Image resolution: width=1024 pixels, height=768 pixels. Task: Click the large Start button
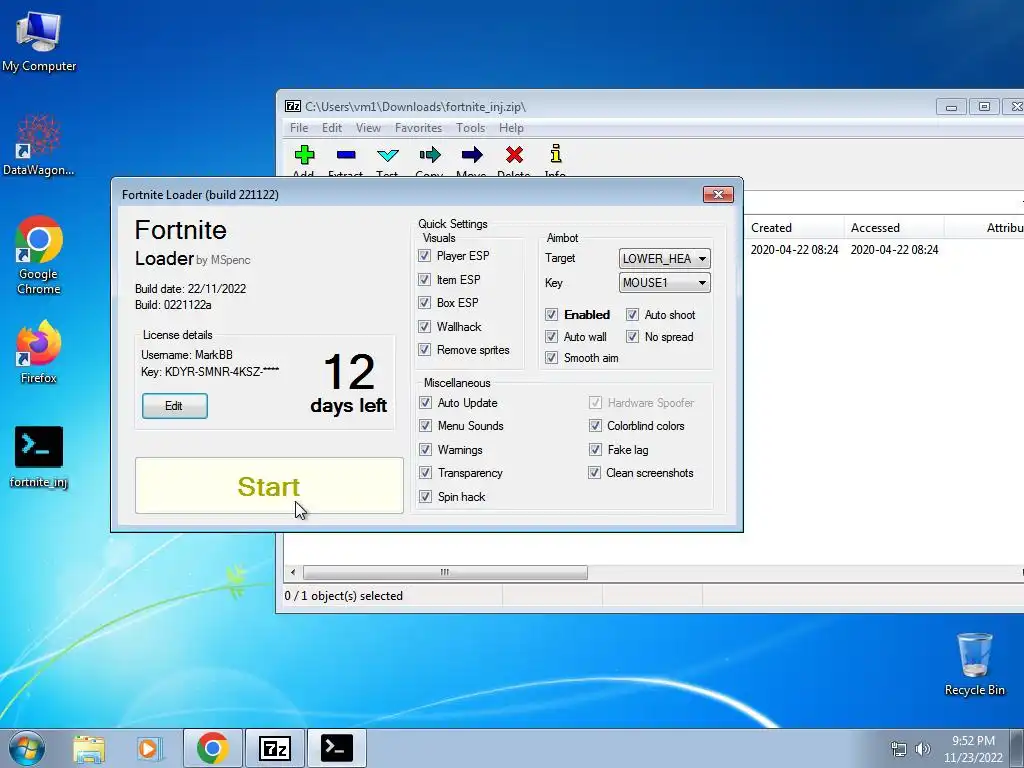click(269, 486)
